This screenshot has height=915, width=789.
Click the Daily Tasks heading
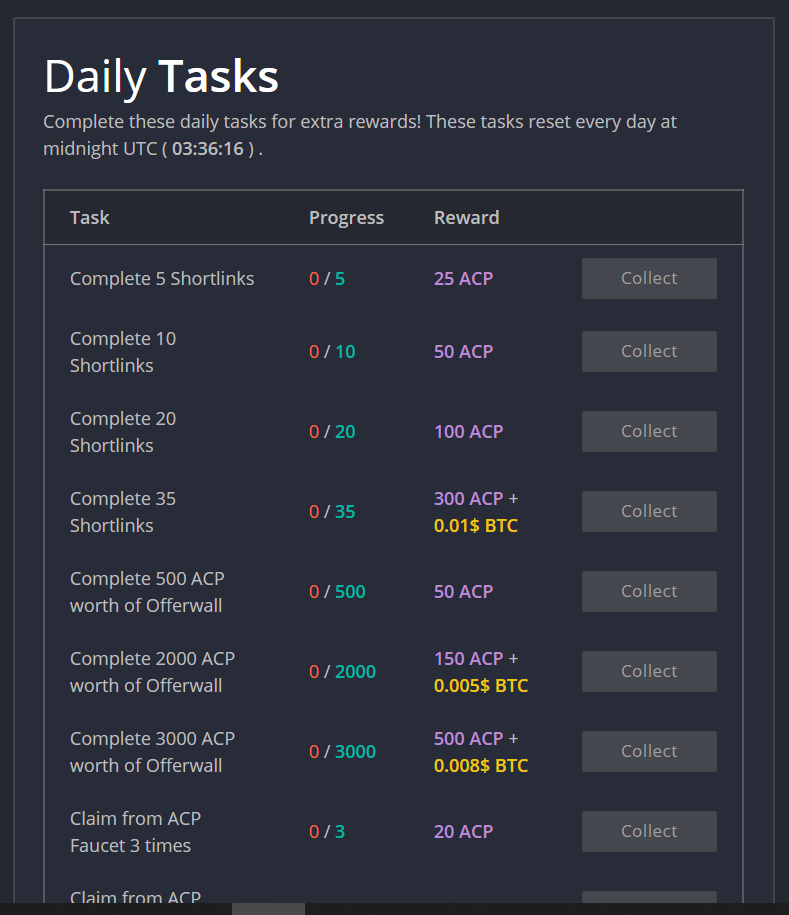point(161,76)
